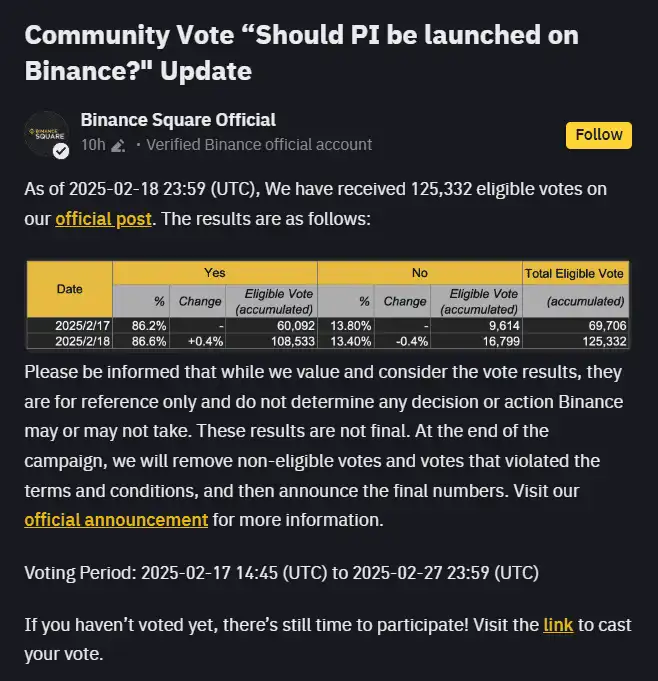Click the 'Total Eligible Vote' column header

tap(574, 272)
